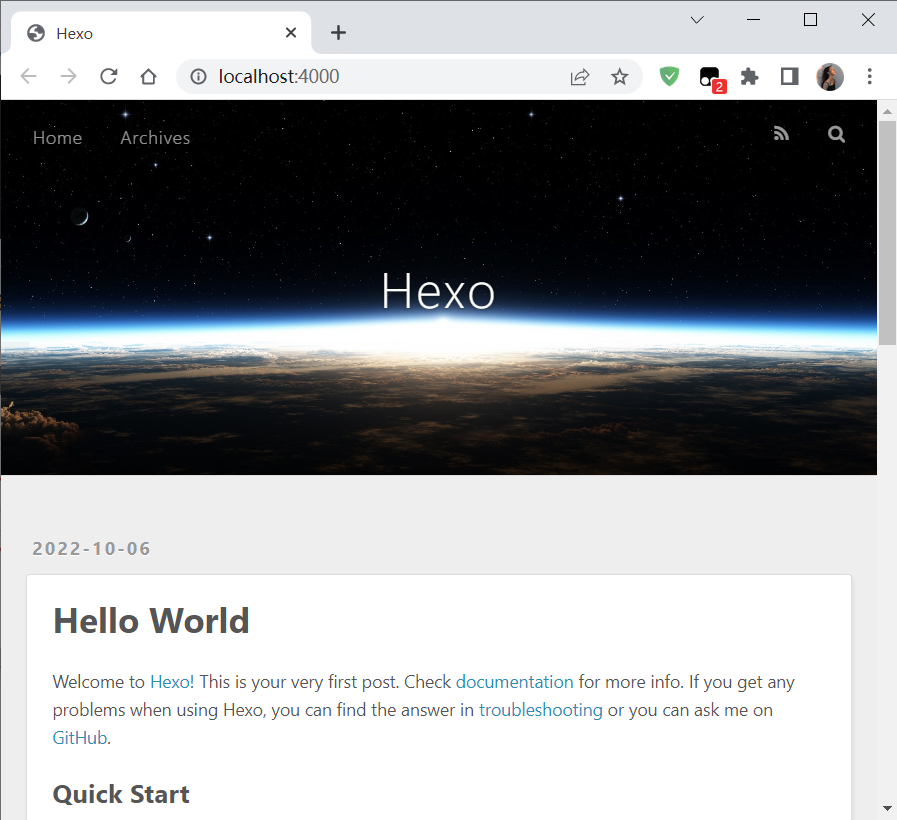Open Archives in blog navigation

(x=155, y=138)
